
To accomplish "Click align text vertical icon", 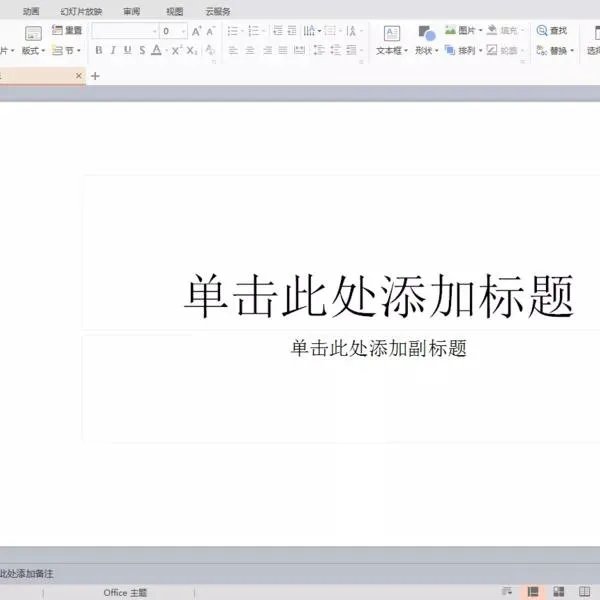I will pyautogui.click(x=330, y=31).
